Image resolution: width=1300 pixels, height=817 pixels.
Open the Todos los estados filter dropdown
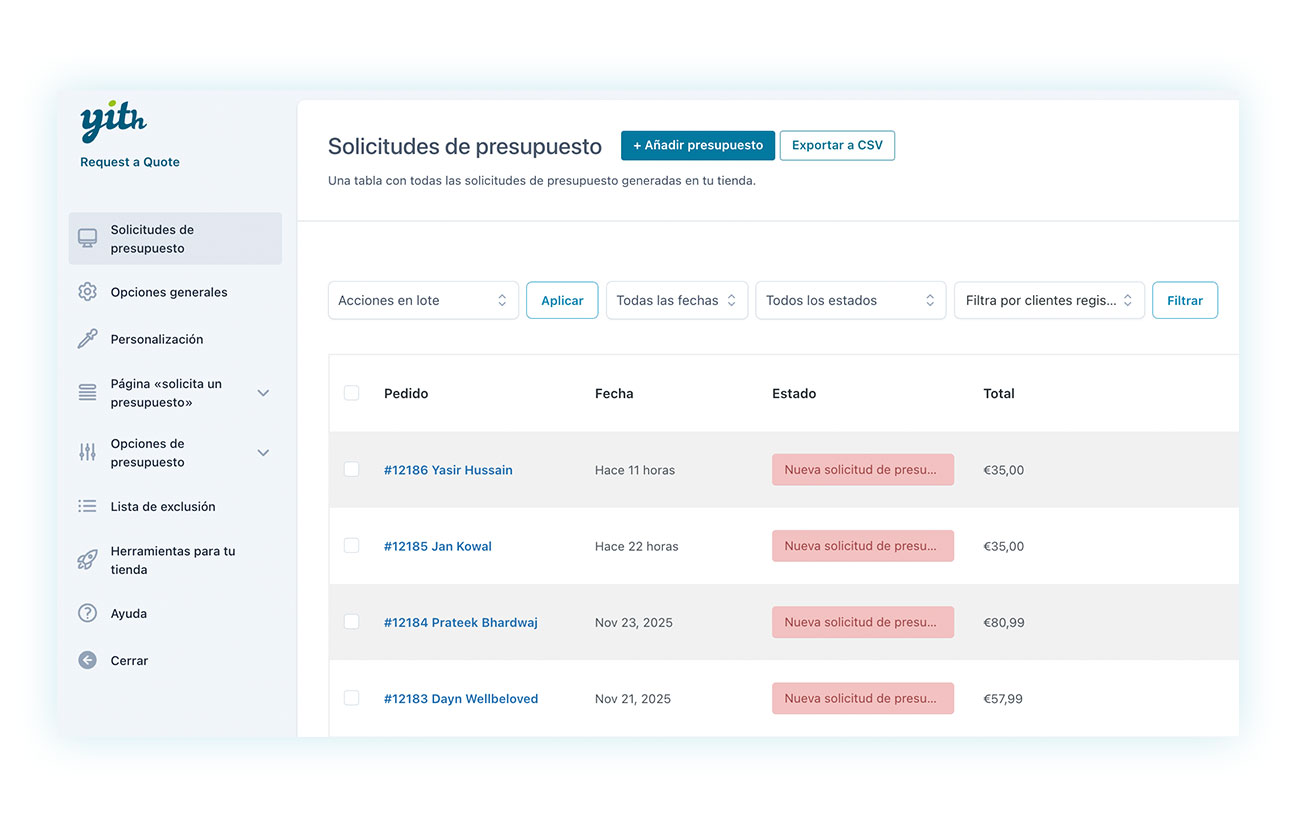(850, 301)
